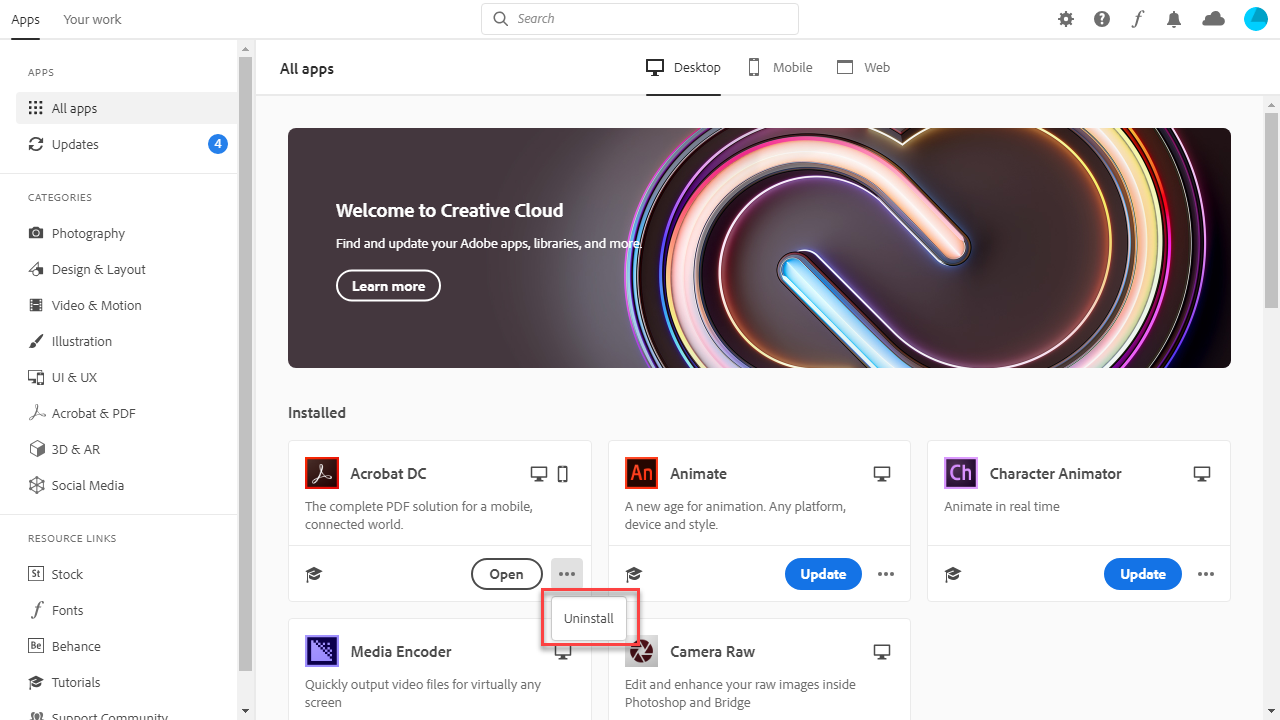This screenshot has width=1280, height=720.
Task: Select Uninstall from the popup menu
Action: click(x=589, y=618)
